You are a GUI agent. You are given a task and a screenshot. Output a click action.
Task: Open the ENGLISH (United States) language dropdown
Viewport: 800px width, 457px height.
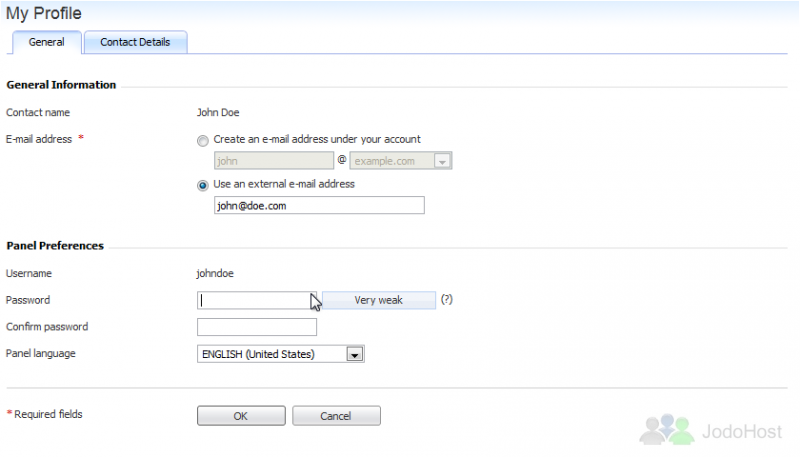coord(281,354)
